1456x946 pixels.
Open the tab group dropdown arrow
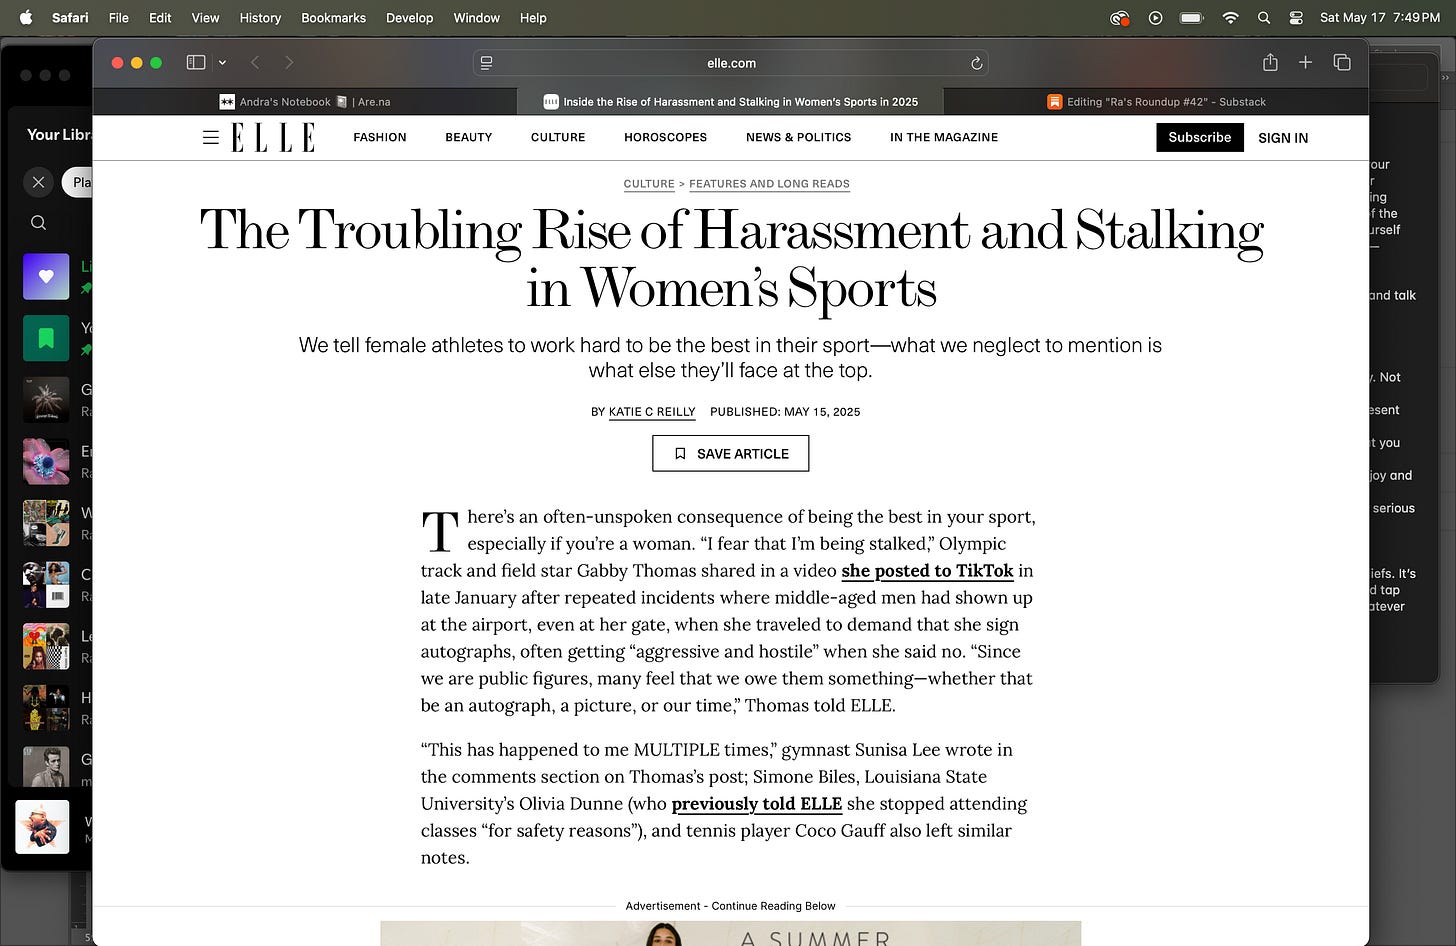click(222, 62)
